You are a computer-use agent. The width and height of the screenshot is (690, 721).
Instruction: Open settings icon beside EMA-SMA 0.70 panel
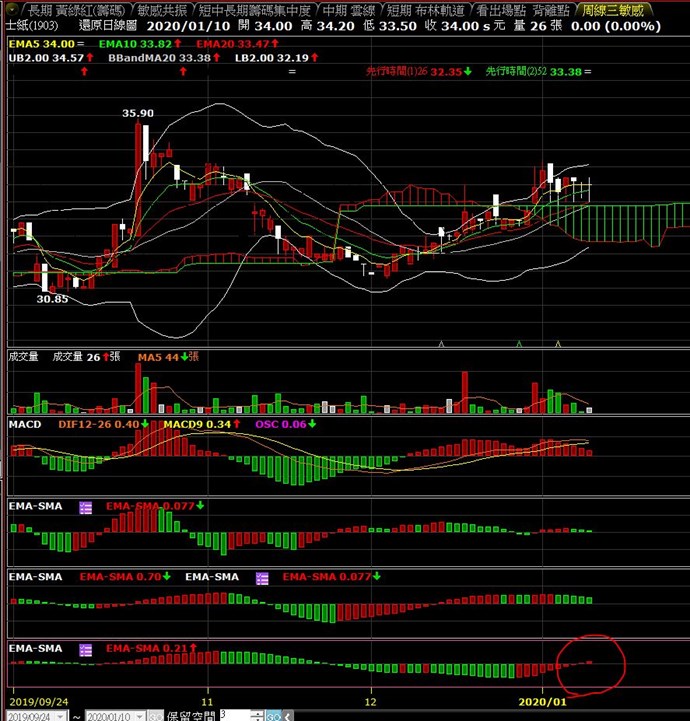pos(262,578)
